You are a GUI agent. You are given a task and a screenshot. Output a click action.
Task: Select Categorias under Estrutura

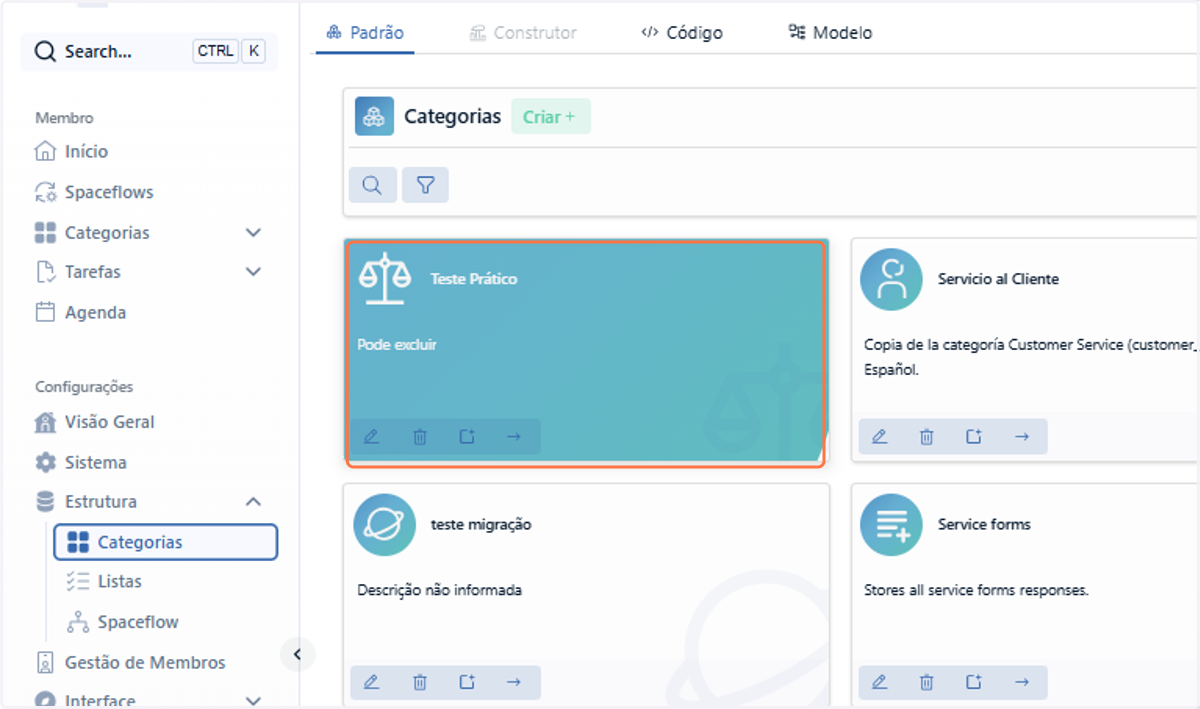[166, 542]
